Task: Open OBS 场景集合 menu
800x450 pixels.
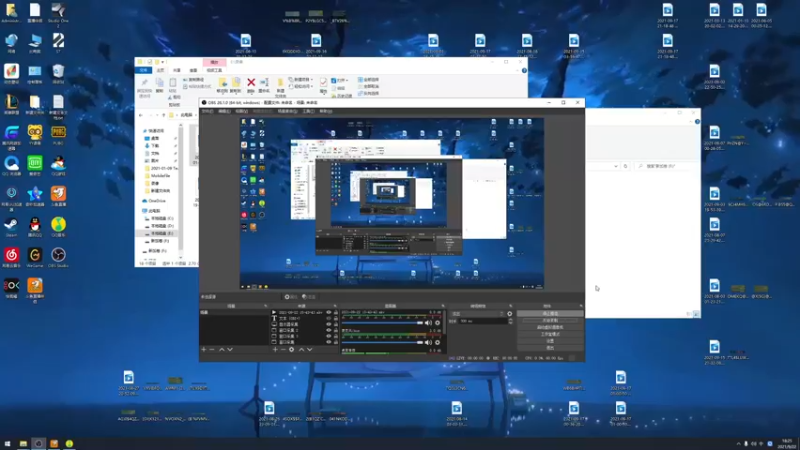Action: pyautogui.click(x=287, y=111)
